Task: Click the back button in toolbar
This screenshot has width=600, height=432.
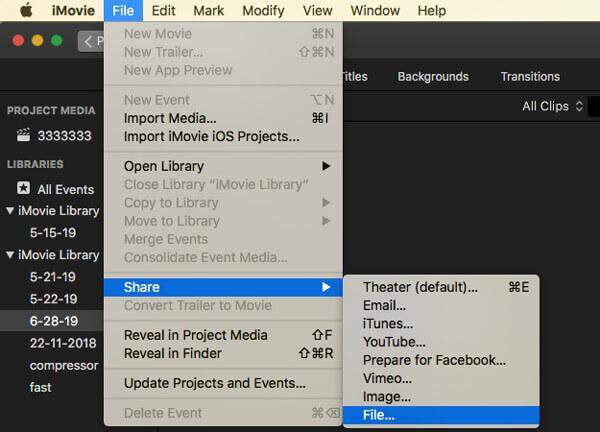Action: [91, 41]
